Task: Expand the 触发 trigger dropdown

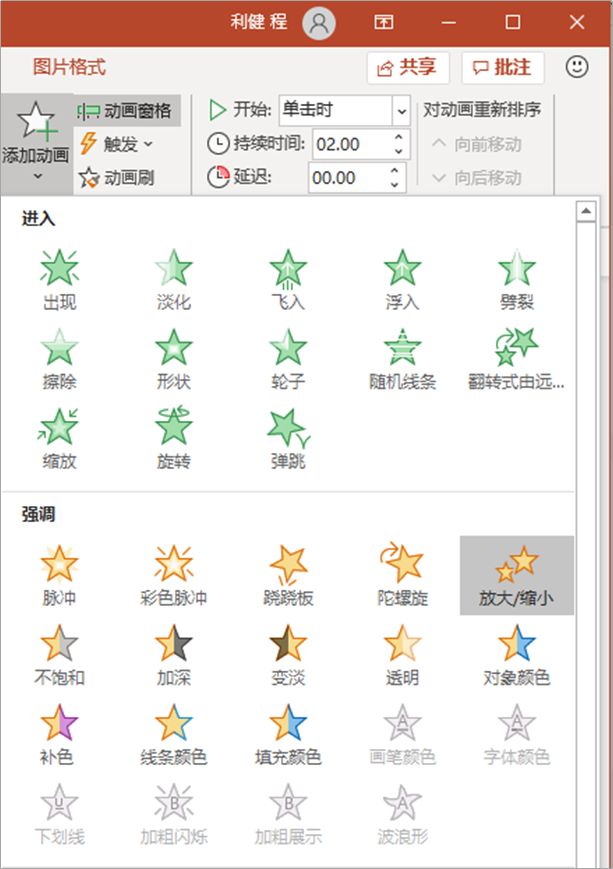Action: (x=118, y=144)
